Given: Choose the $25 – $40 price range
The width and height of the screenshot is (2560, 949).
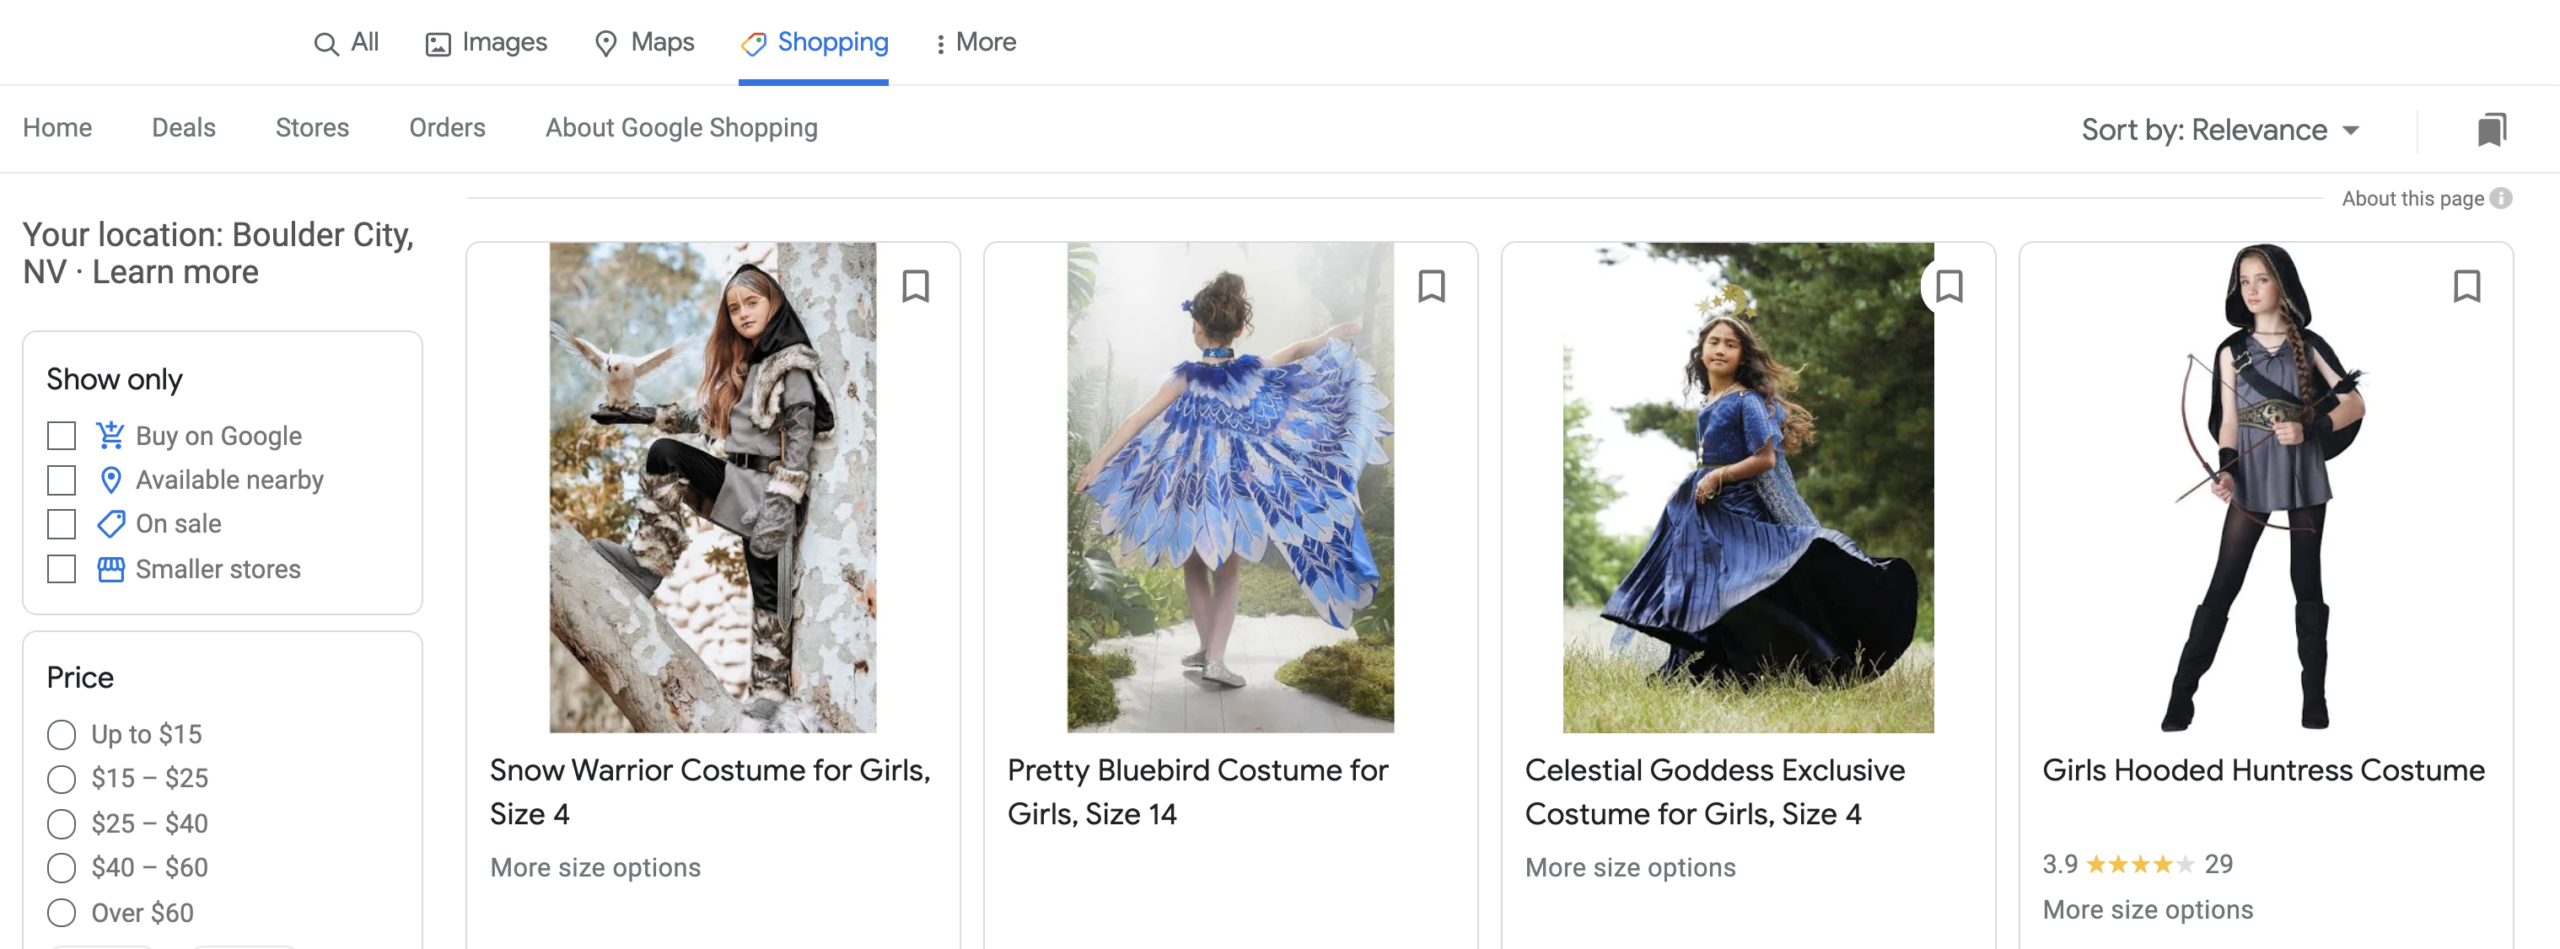Looking at the screenshot, I should tap(62, 824).
